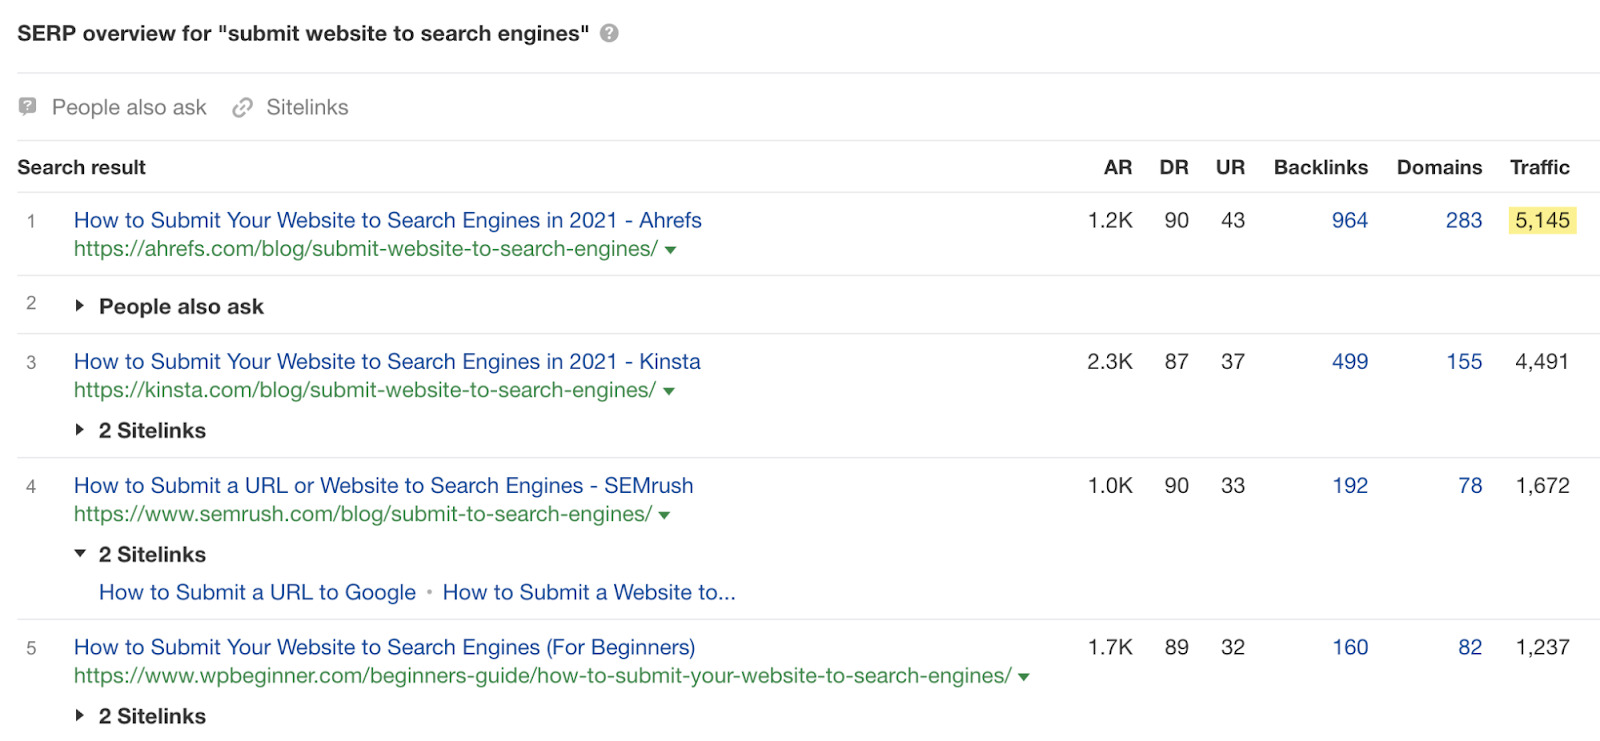
Task: Click the help question mark icon
Action: coord(609,33)
